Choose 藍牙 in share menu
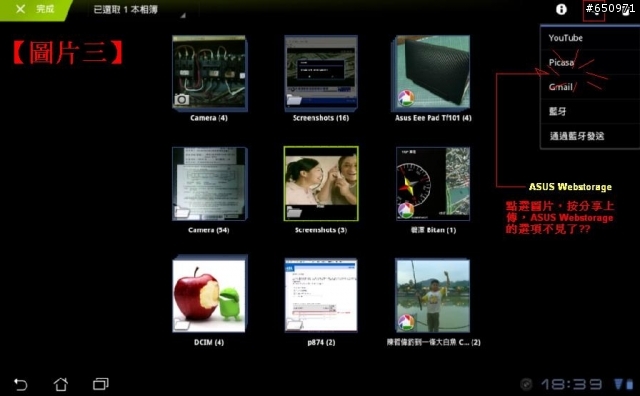Screen dimensions: 640x396 [x=590, y=111]
